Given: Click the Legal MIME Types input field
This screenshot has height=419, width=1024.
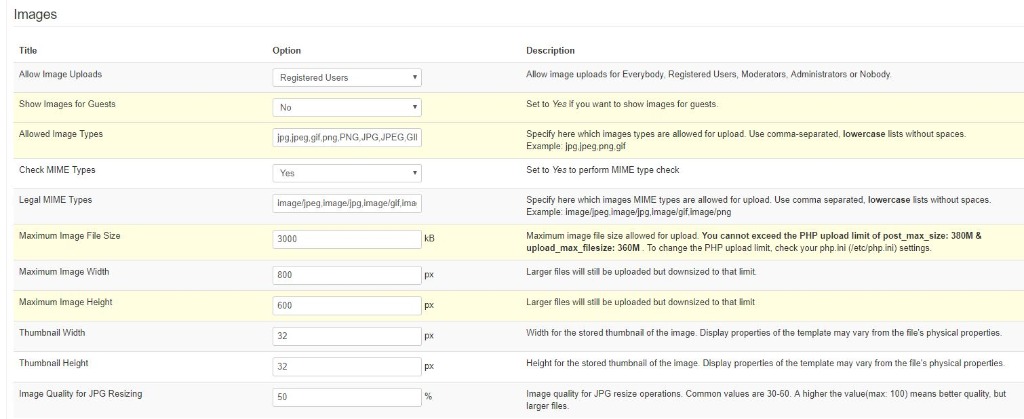Looking at the screenshot, I should [347, 203].
